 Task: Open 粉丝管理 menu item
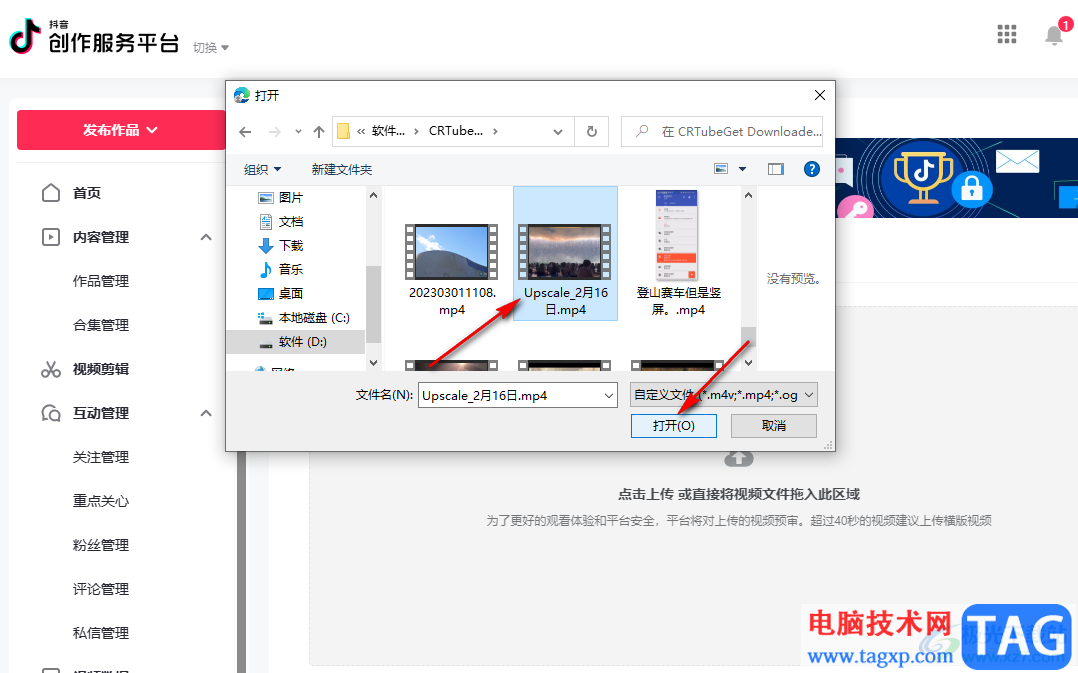pyautogui.click(x=101, y=545)
